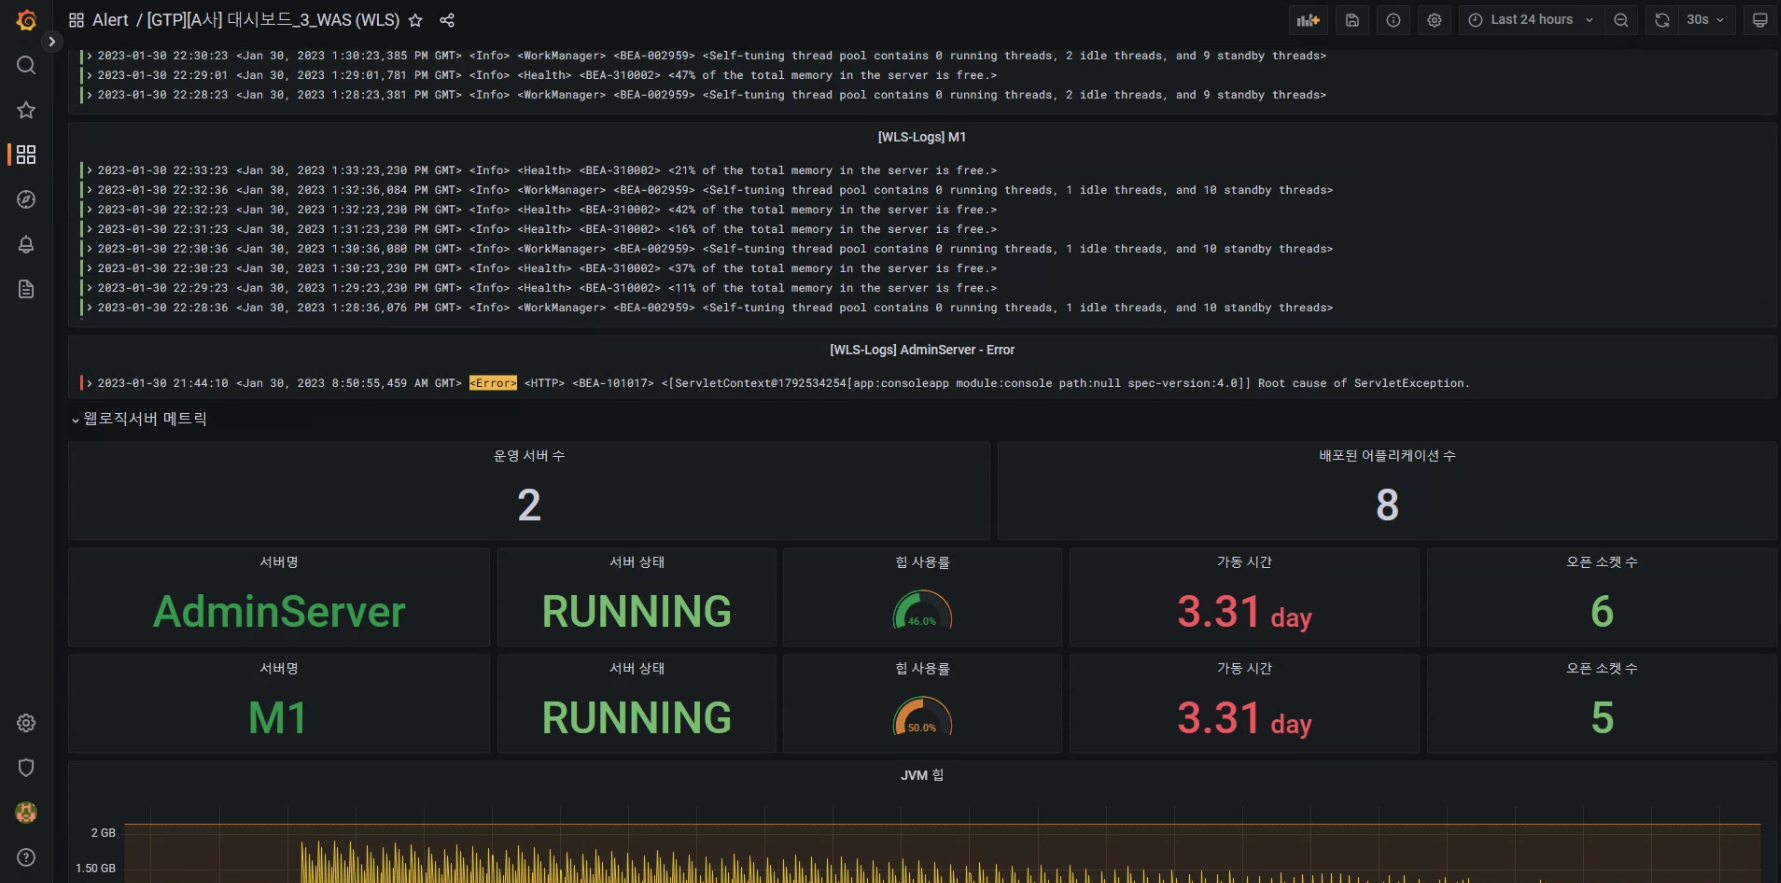Open the Grafana home logo
Image resolution: width=1781 pixels, height=883 pixels.
coord(26,20)
